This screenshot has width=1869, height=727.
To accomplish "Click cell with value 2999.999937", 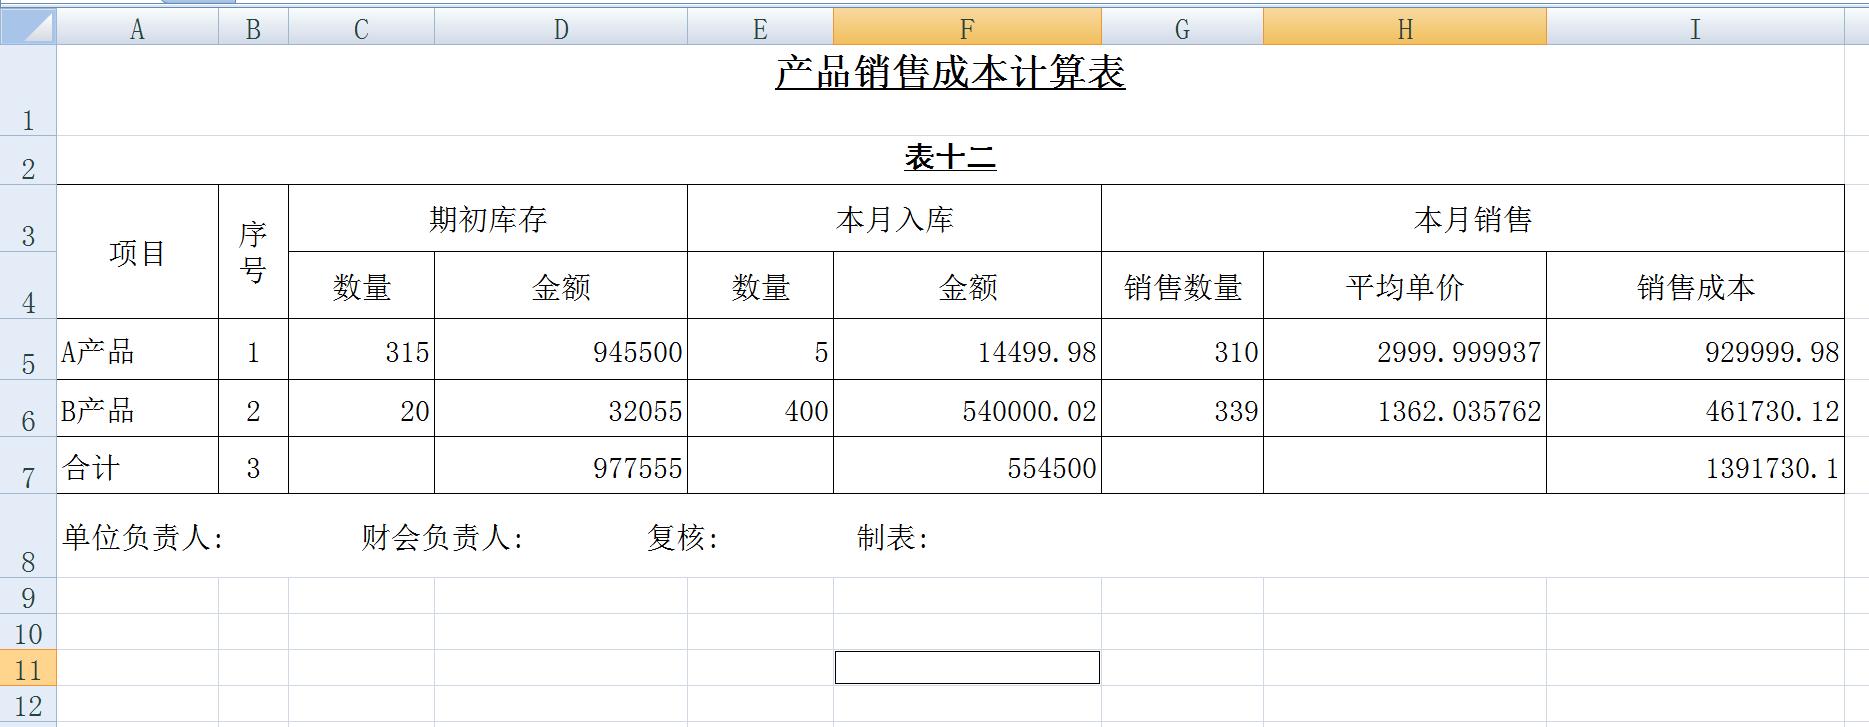I will coord(1405,349).
